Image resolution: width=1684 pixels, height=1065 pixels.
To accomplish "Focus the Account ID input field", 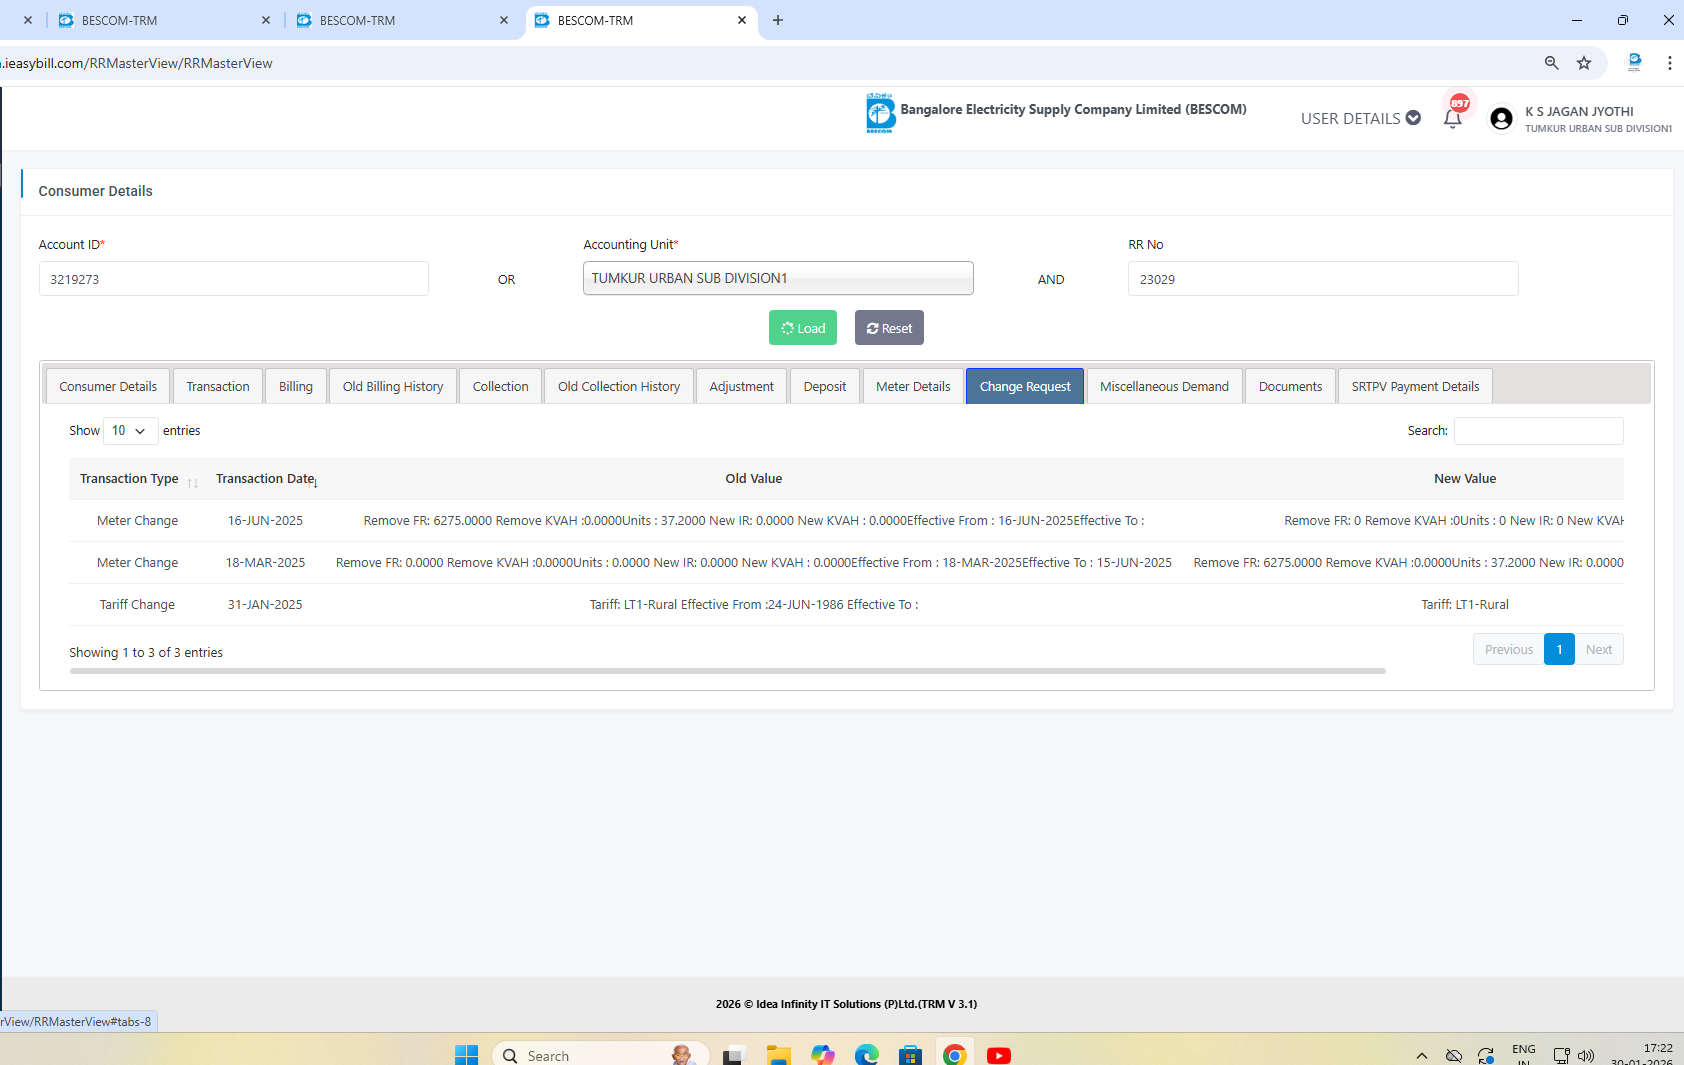I will pyautogui.click(x=234, y=279).
